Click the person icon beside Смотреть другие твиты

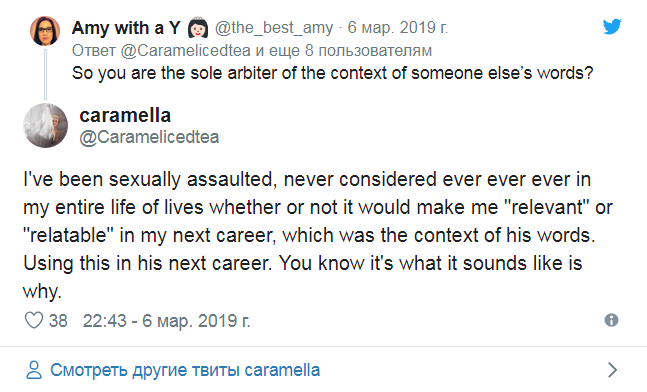[34, 370]
